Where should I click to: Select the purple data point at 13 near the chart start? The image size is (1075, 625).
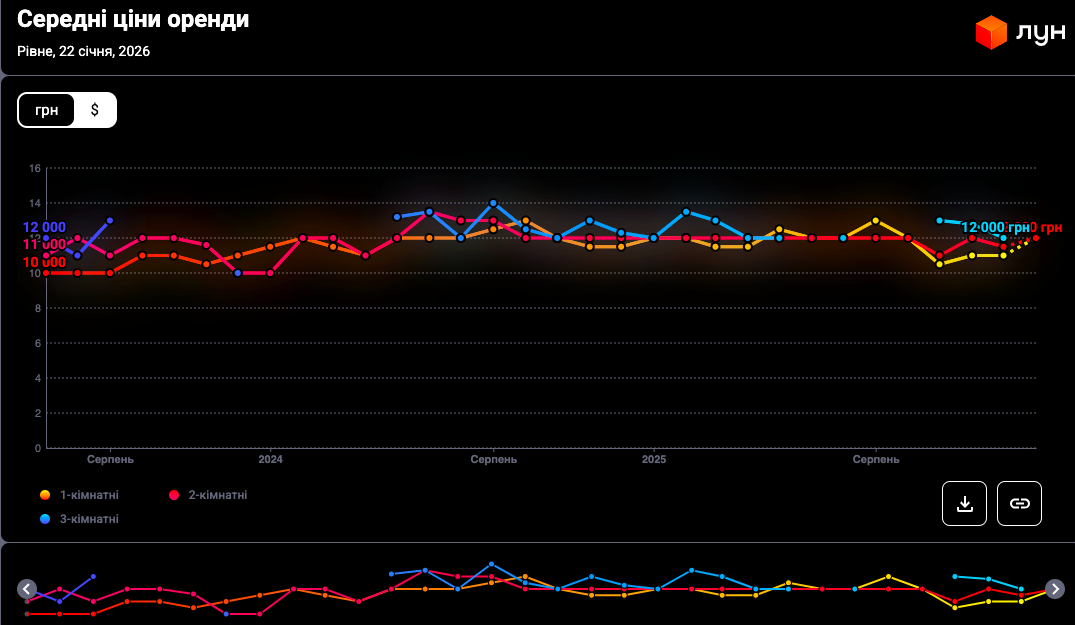(110, 220)
